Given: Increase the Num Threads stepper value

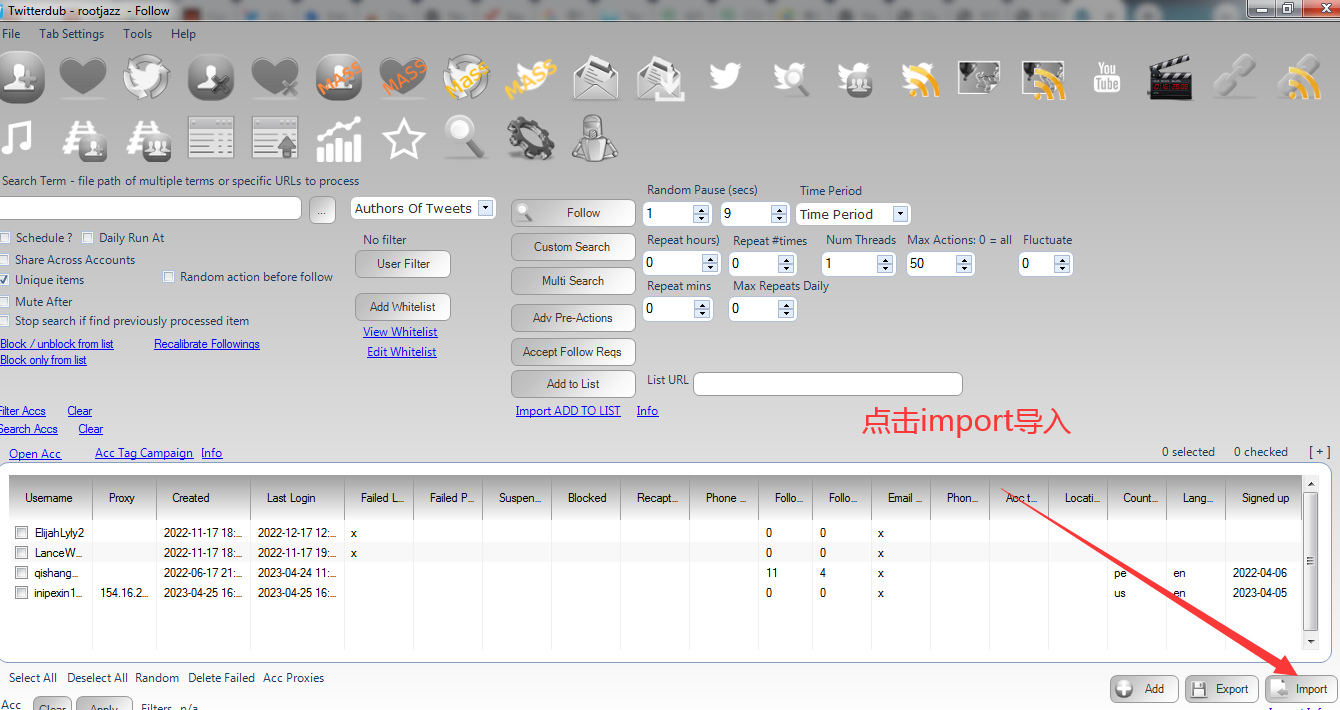Looking at the screenshot, I should click(885, 258).
